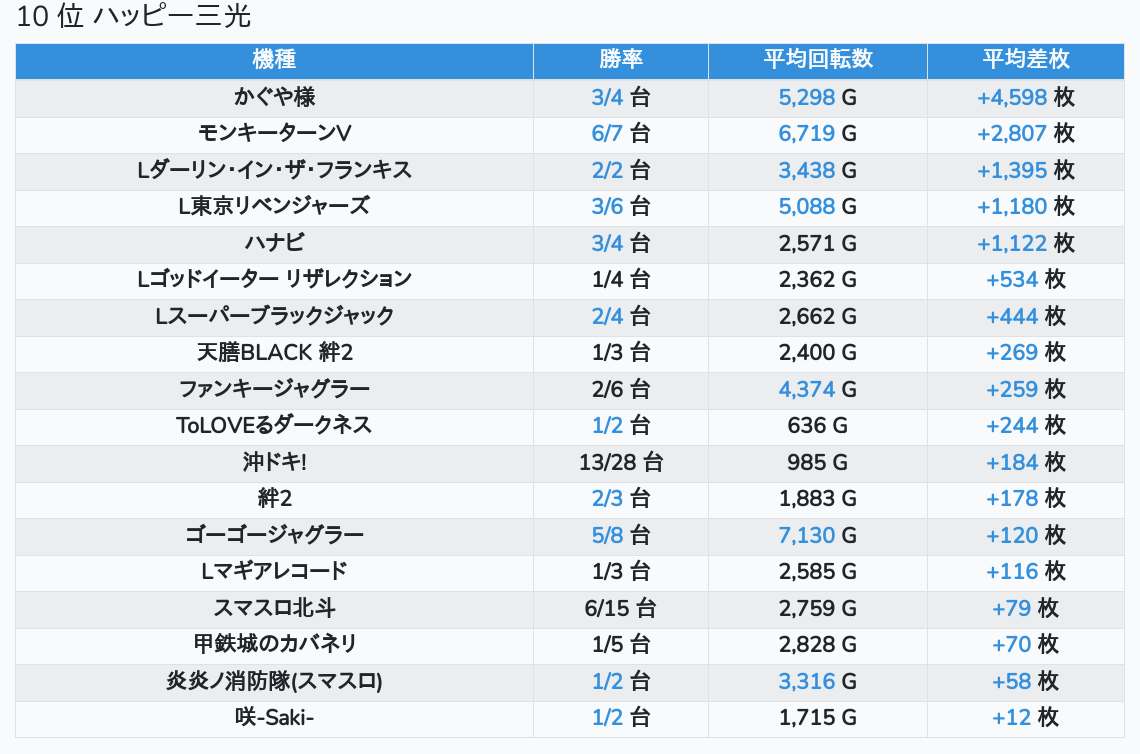Screen dimensions: 1140x754
Task: Click the Lゴッドイーター リザレクション entry
Action: 274,279
